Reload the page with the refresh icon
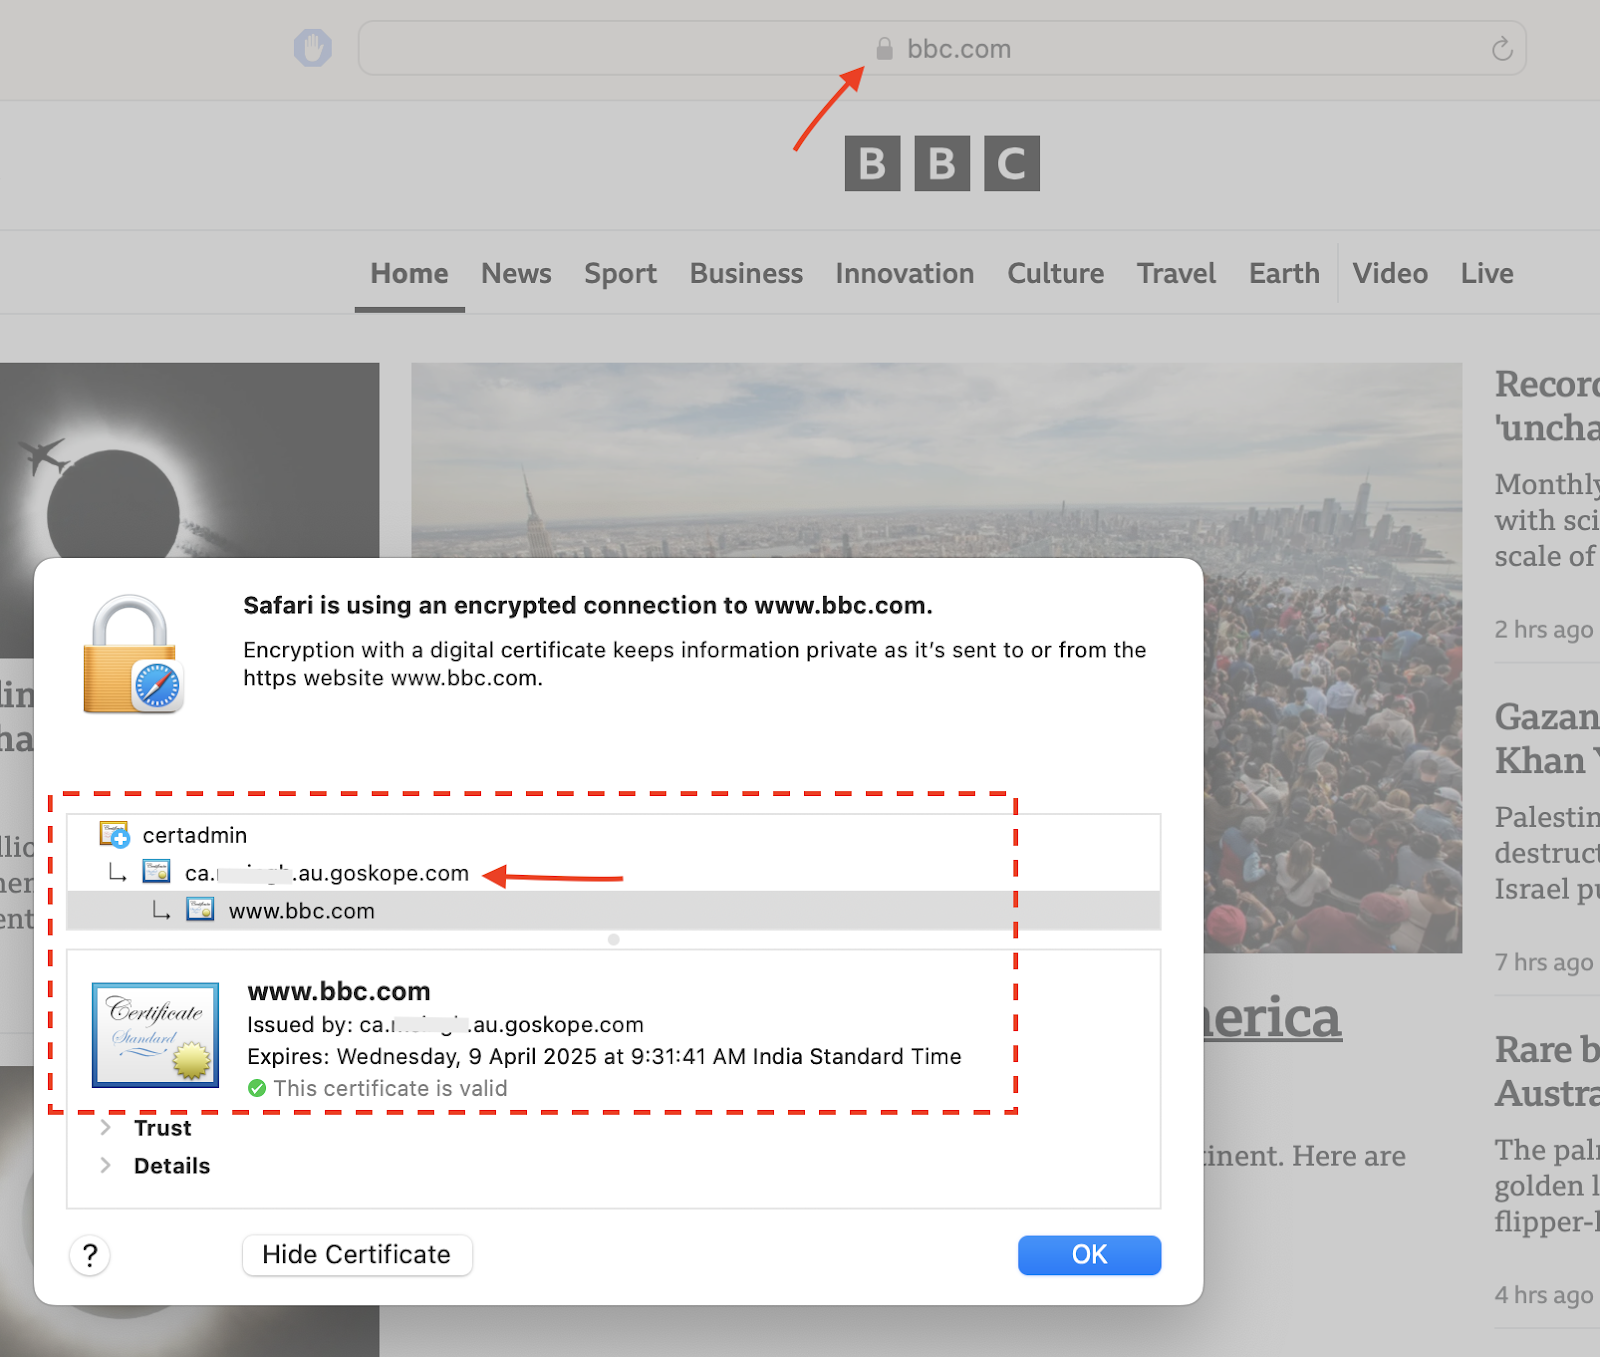 coord(1502,49)
